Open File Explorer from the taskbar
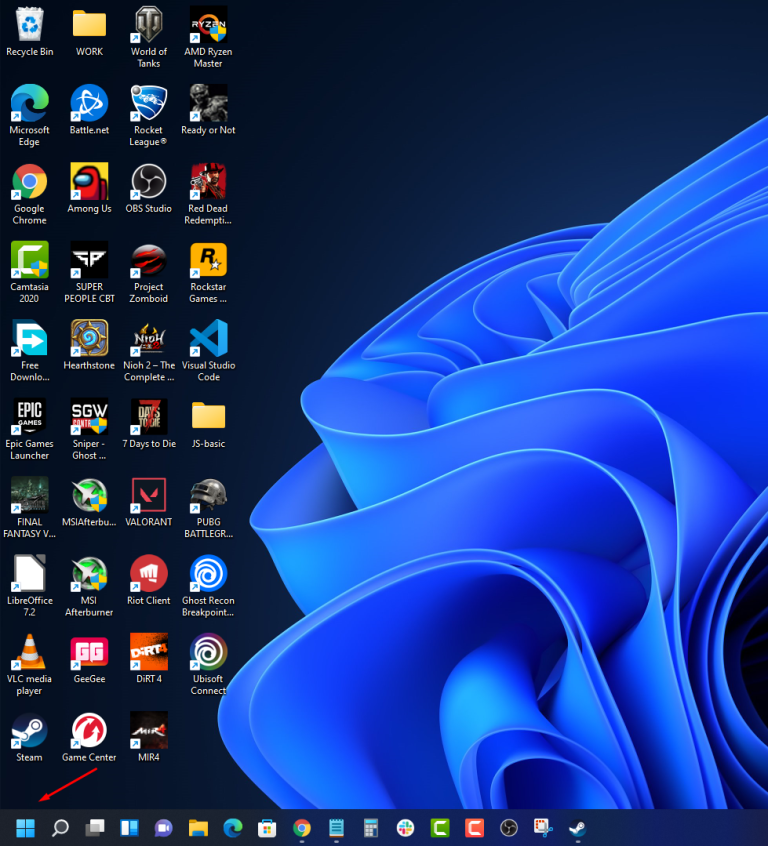This screenshot has width=768, height=846. click(198, 827)
